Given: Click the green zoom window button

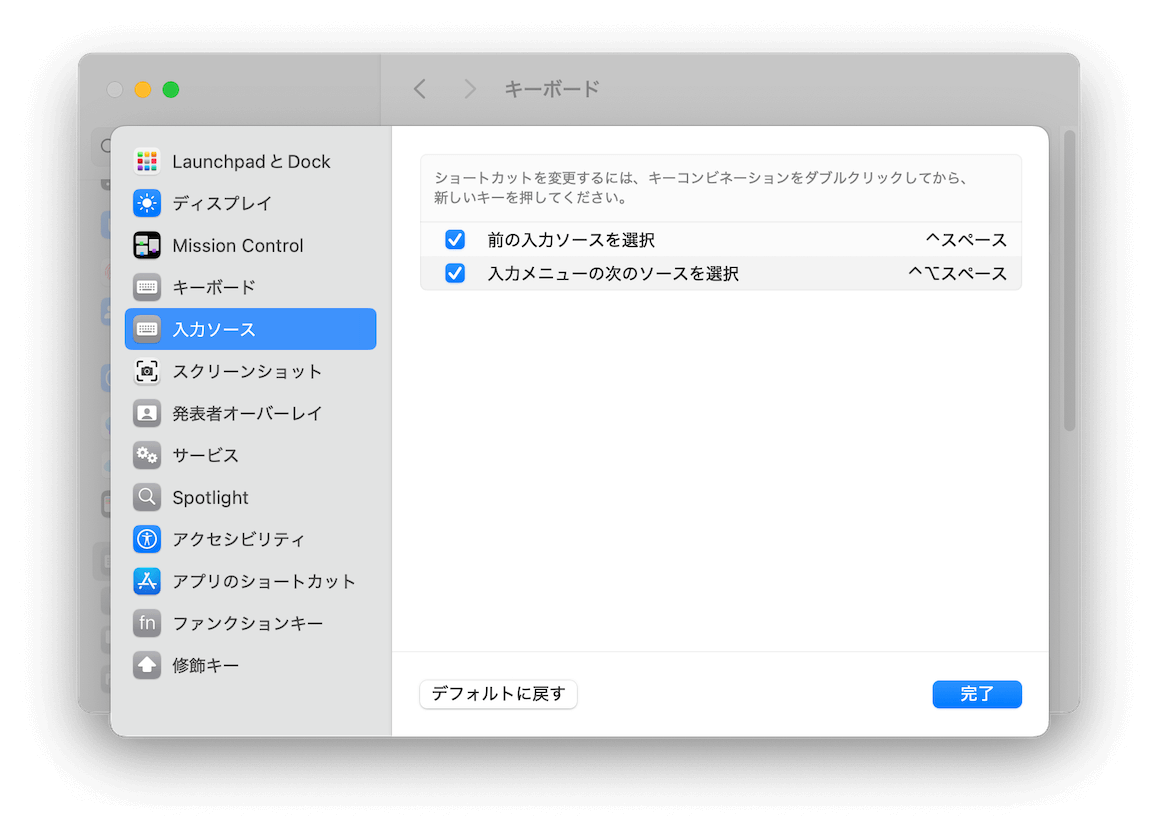Looking at the screenshot, I should click(x=171, y=89).
